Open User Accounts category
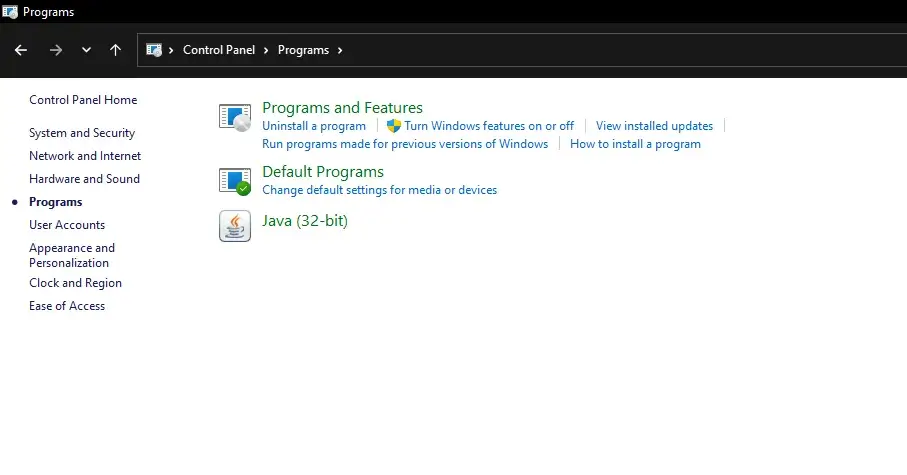 67,225
